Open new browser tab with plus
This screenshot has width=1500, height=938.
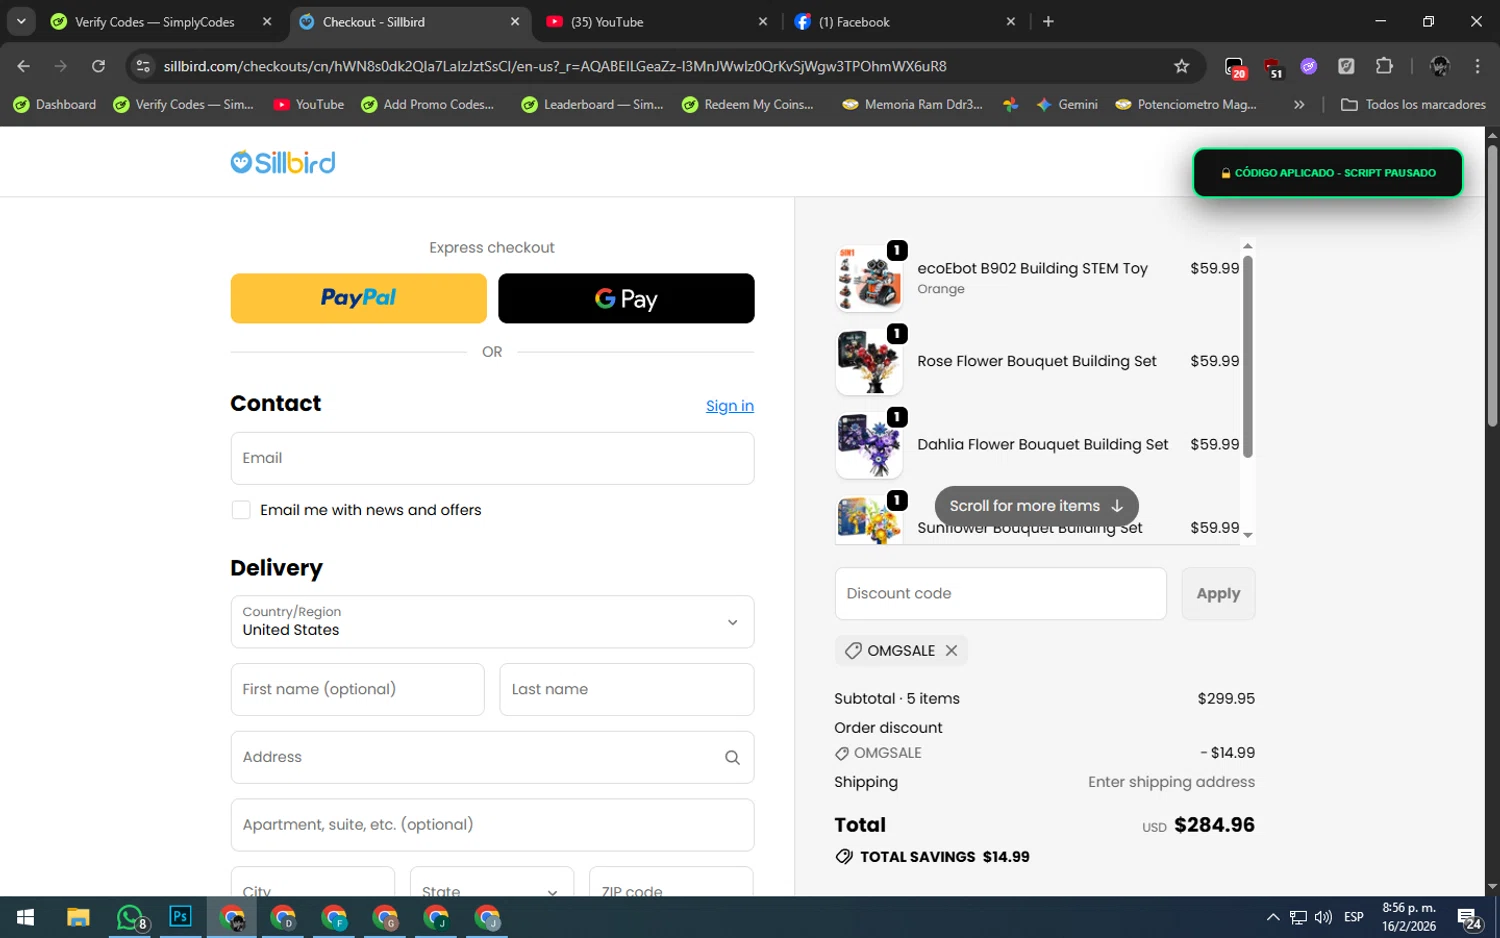1048,21
